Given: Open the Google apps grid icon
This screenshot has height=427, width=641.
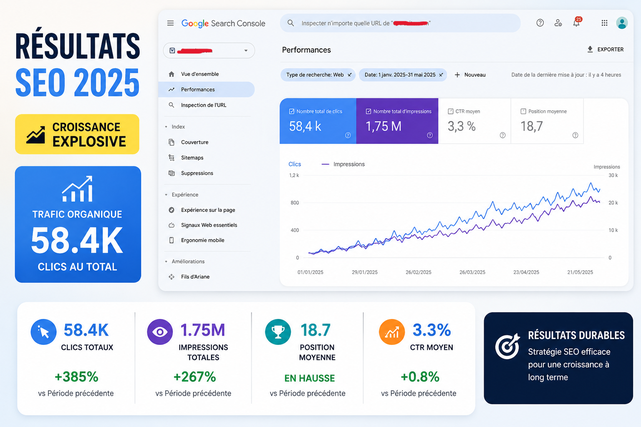Looking at the screenshot, I should tap(604, 23).
